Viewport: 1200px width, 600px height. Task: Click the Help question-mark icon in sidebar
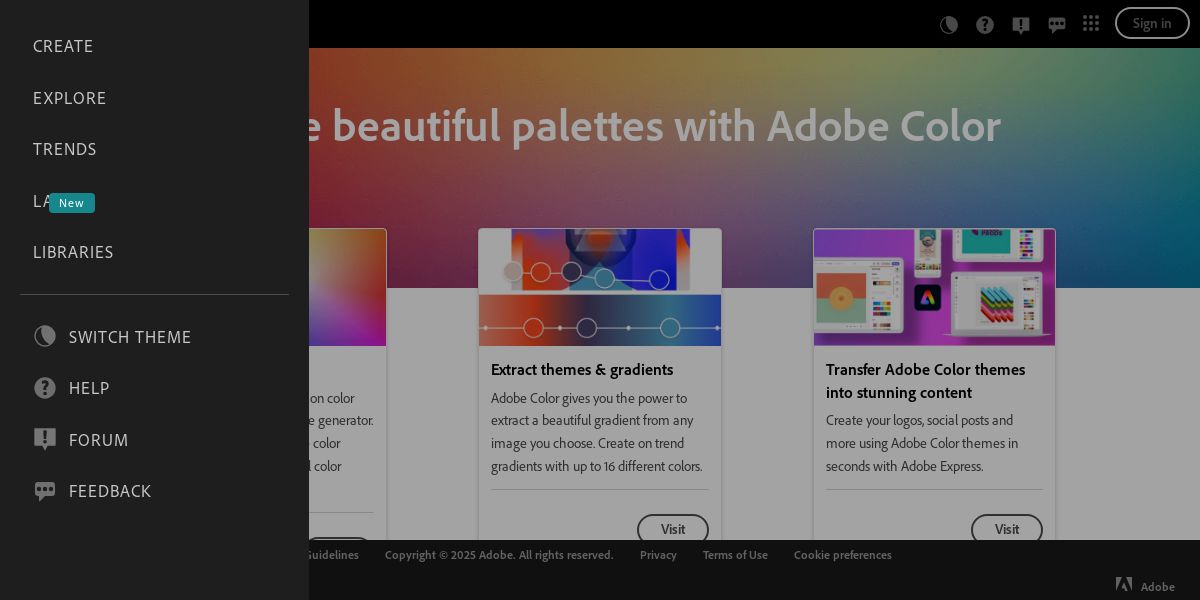click(x=45, y=388)
